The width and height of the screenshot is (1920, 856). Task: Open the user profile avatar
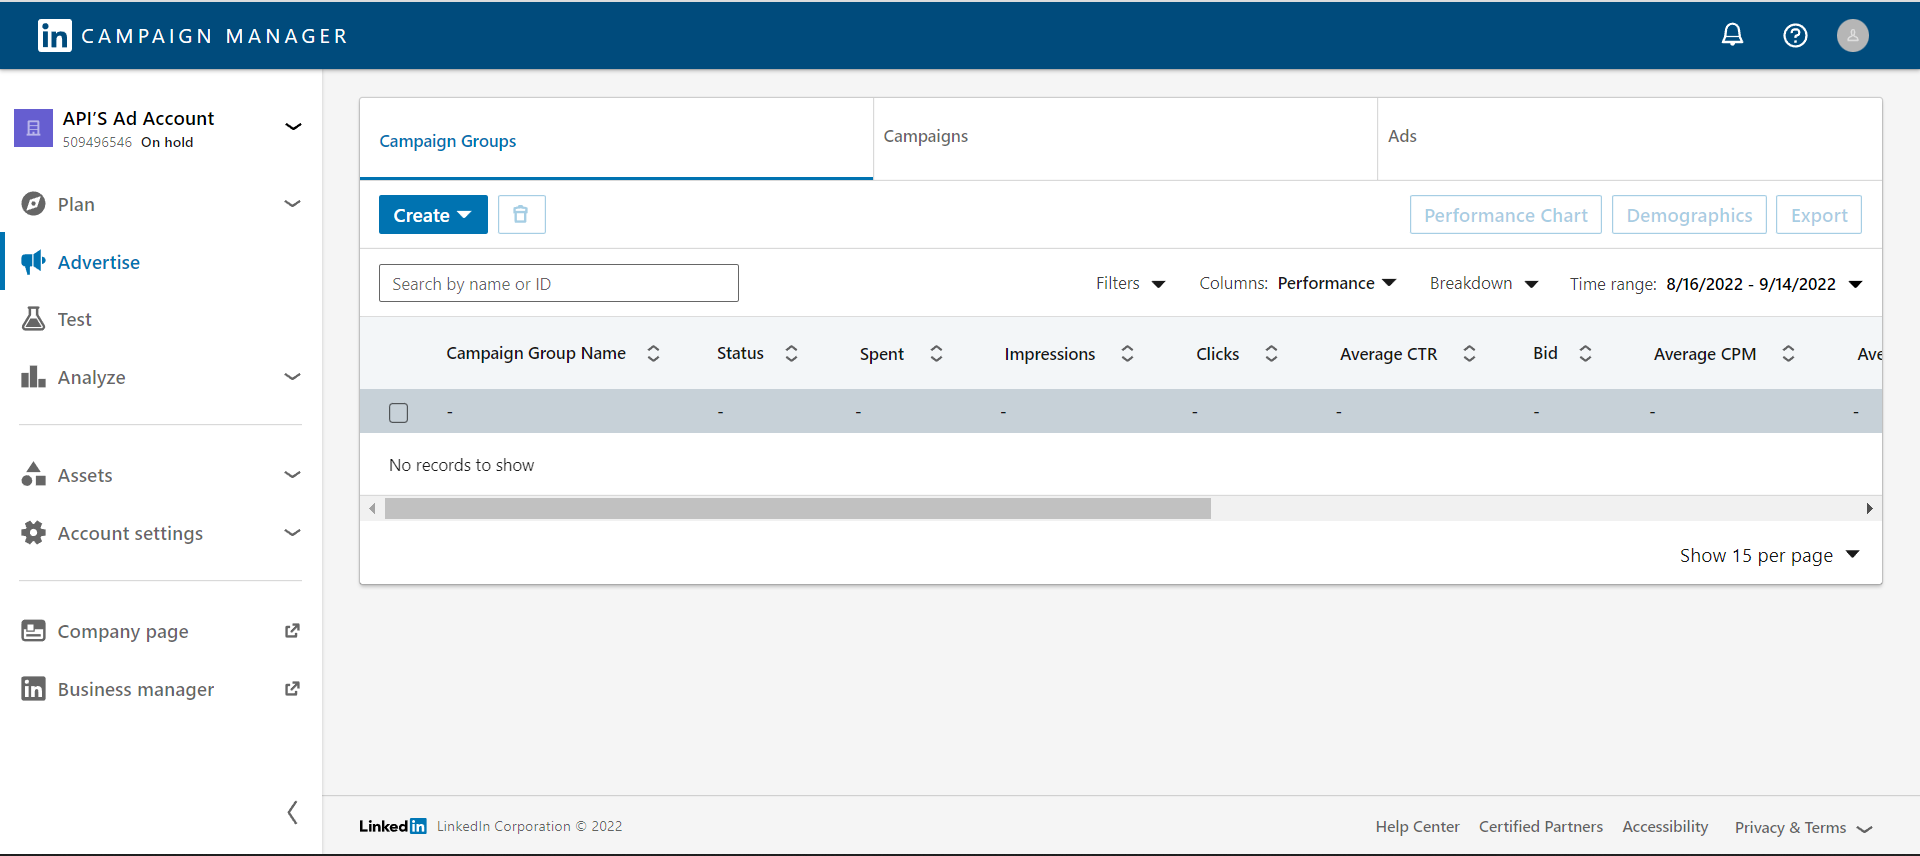click(1852, 36)
